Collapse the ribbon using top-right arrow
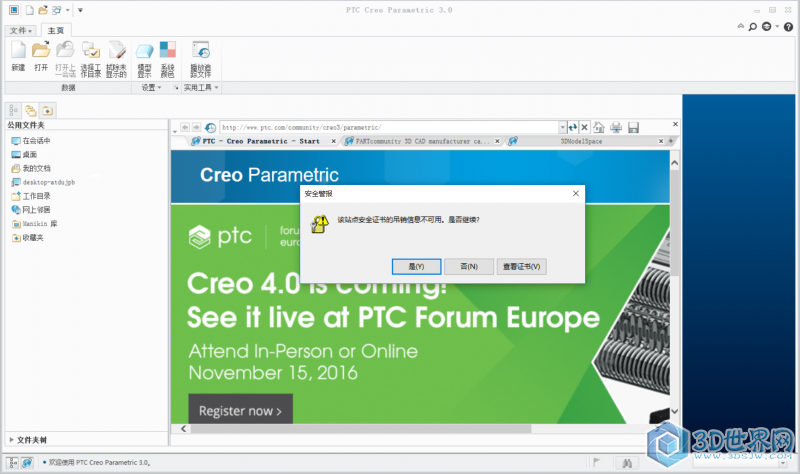The height and width of the screenshot is (474, 800). [741, 26]
